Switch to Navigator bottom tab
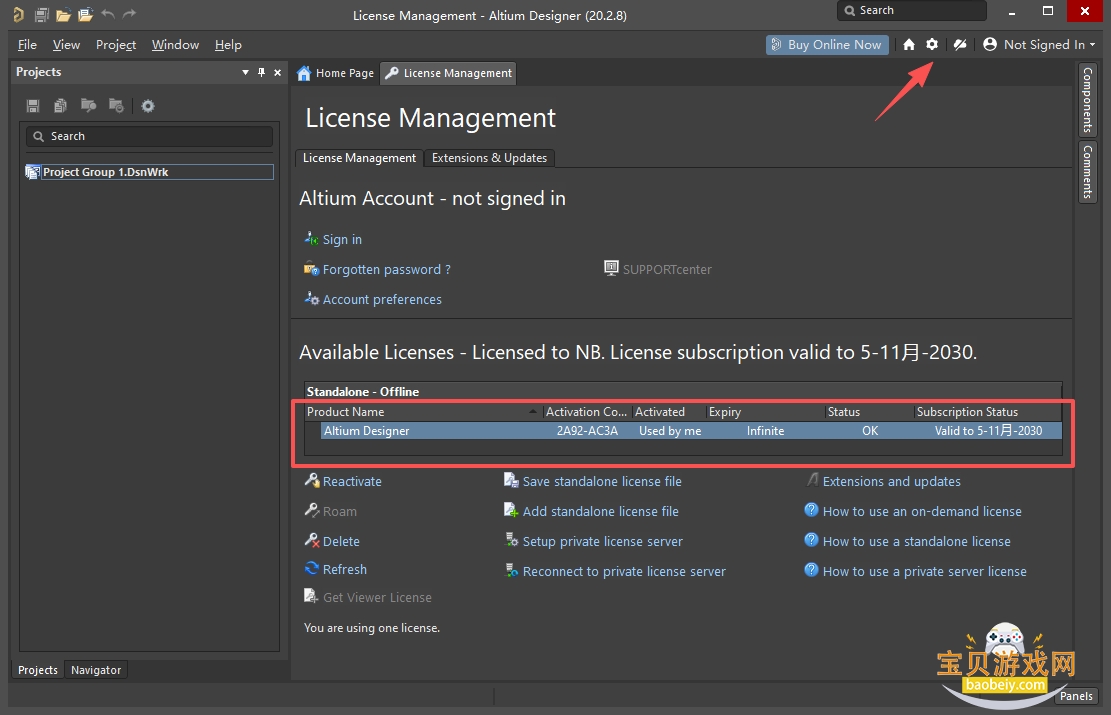1111x715 pixels. click(x=96, y=670)
